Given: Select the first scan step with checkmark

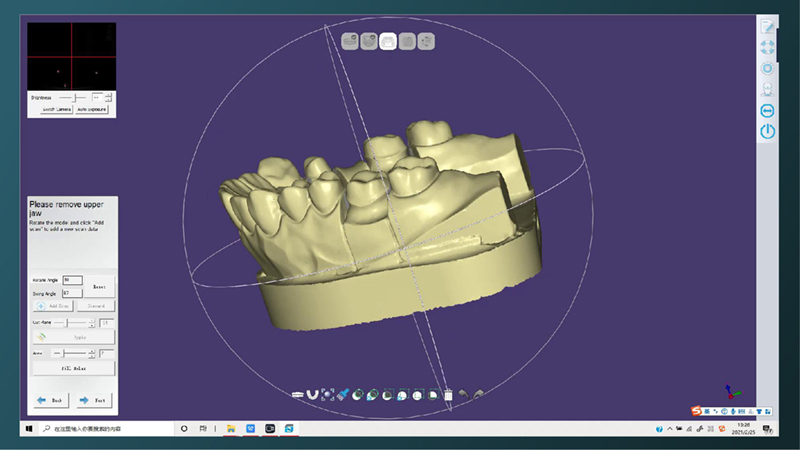Looking at the screenshot, I should point(350,41).
